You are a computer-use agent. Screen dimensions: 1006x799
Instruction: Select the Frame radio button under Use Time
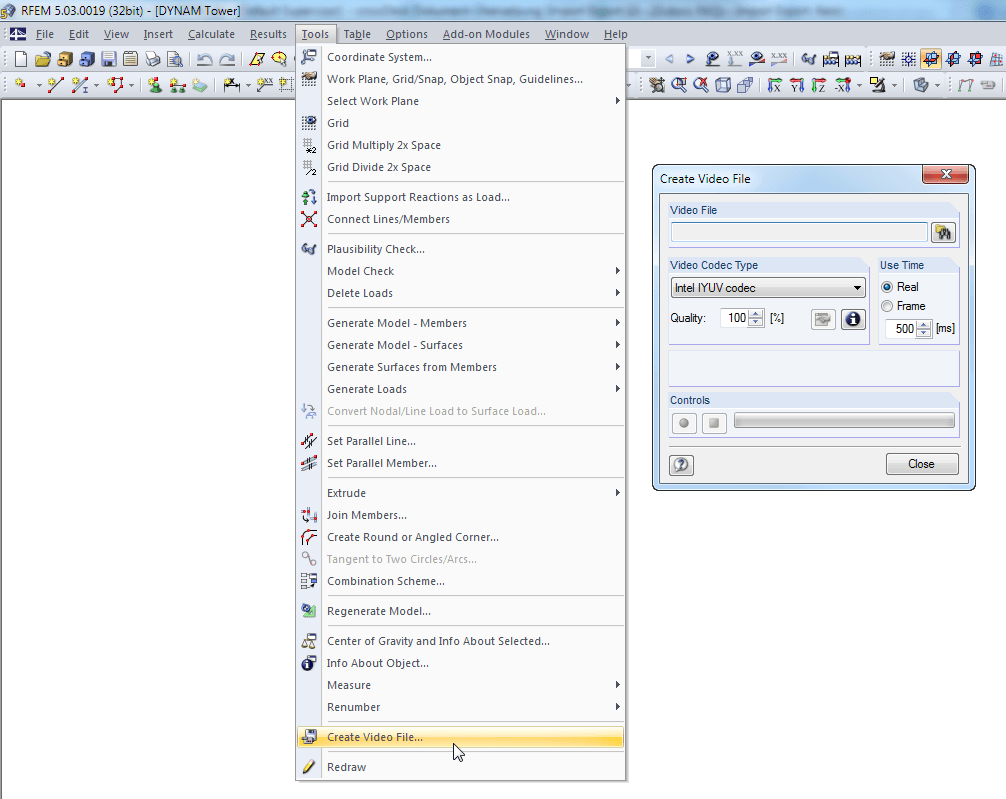[888, 304]
